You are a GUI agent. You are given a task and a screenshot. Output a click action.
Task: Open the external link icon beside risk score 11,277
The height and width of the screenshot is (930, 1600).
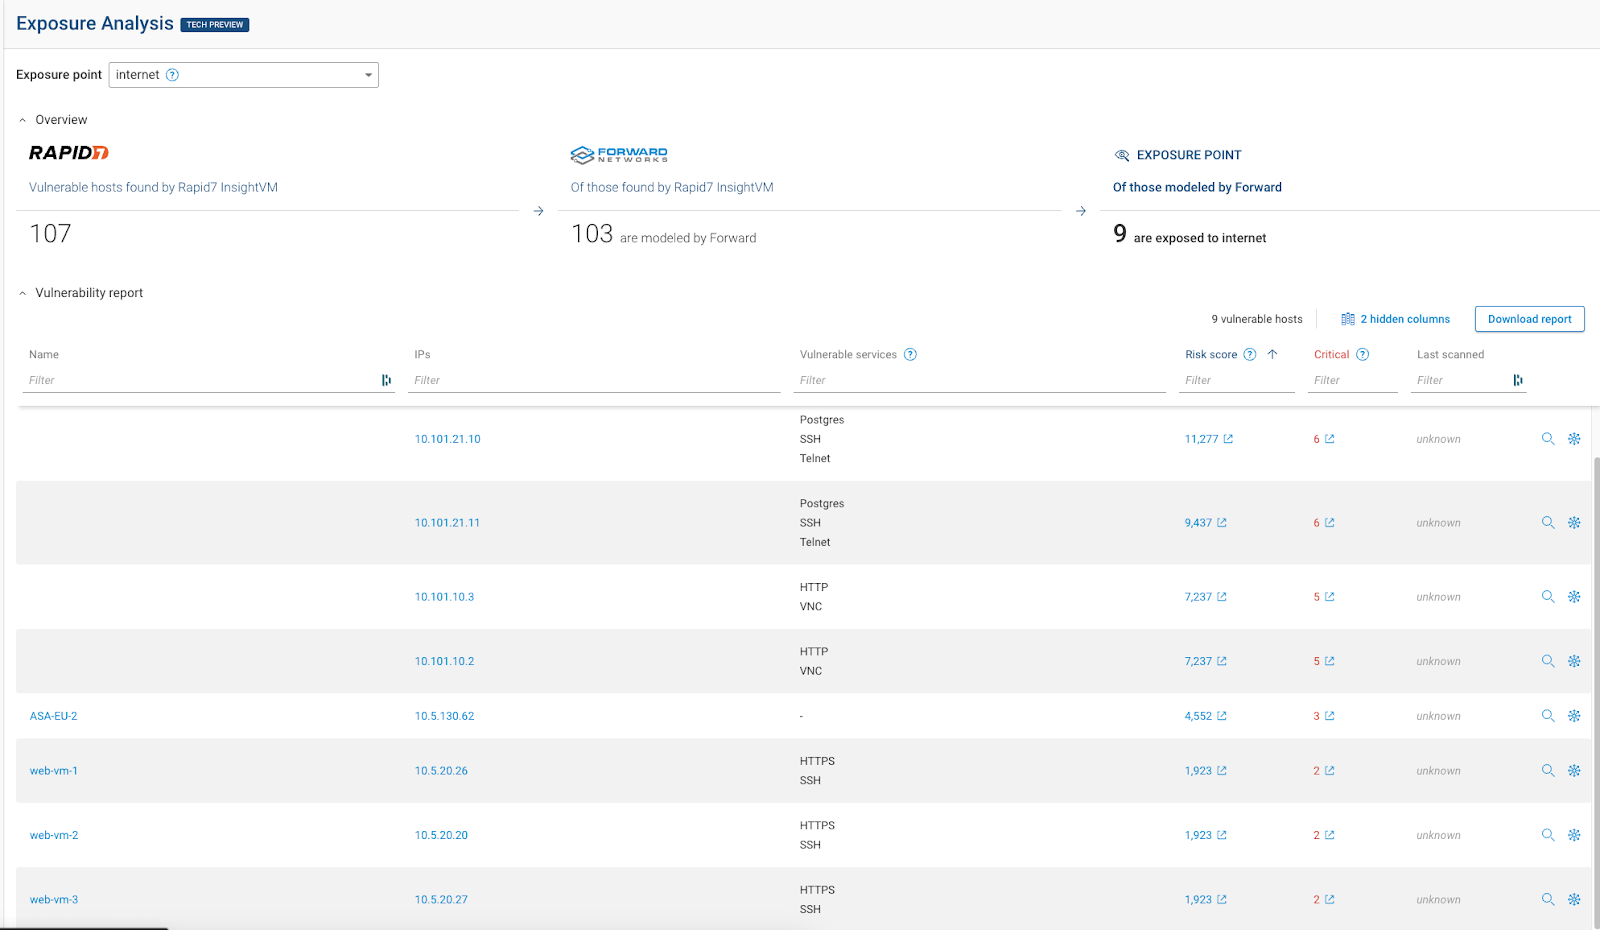point(1228,439)
